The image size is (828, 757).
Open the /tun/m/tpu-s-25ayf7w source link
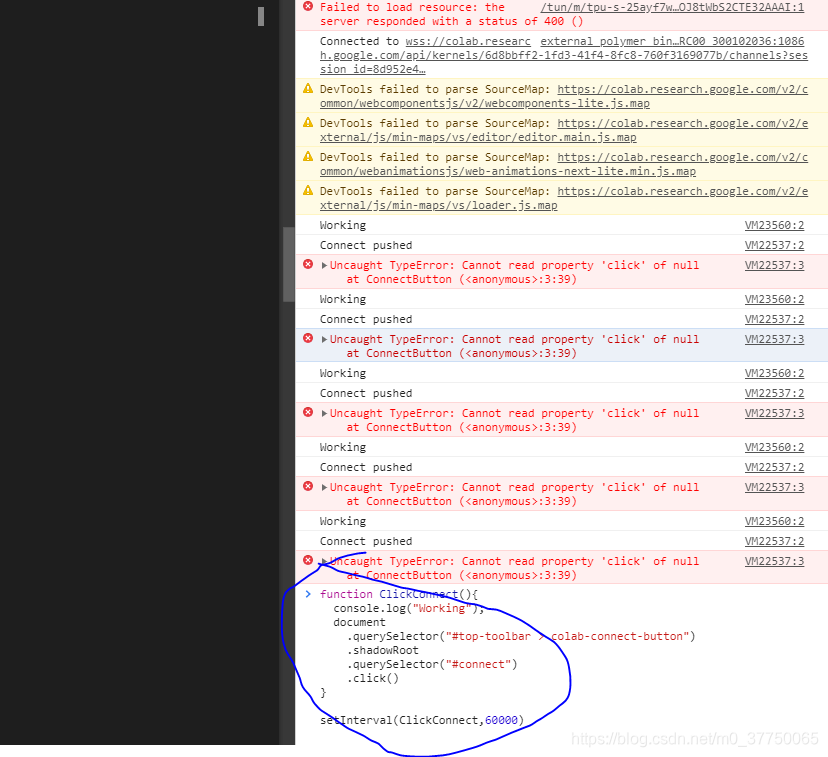click(672, 7)
